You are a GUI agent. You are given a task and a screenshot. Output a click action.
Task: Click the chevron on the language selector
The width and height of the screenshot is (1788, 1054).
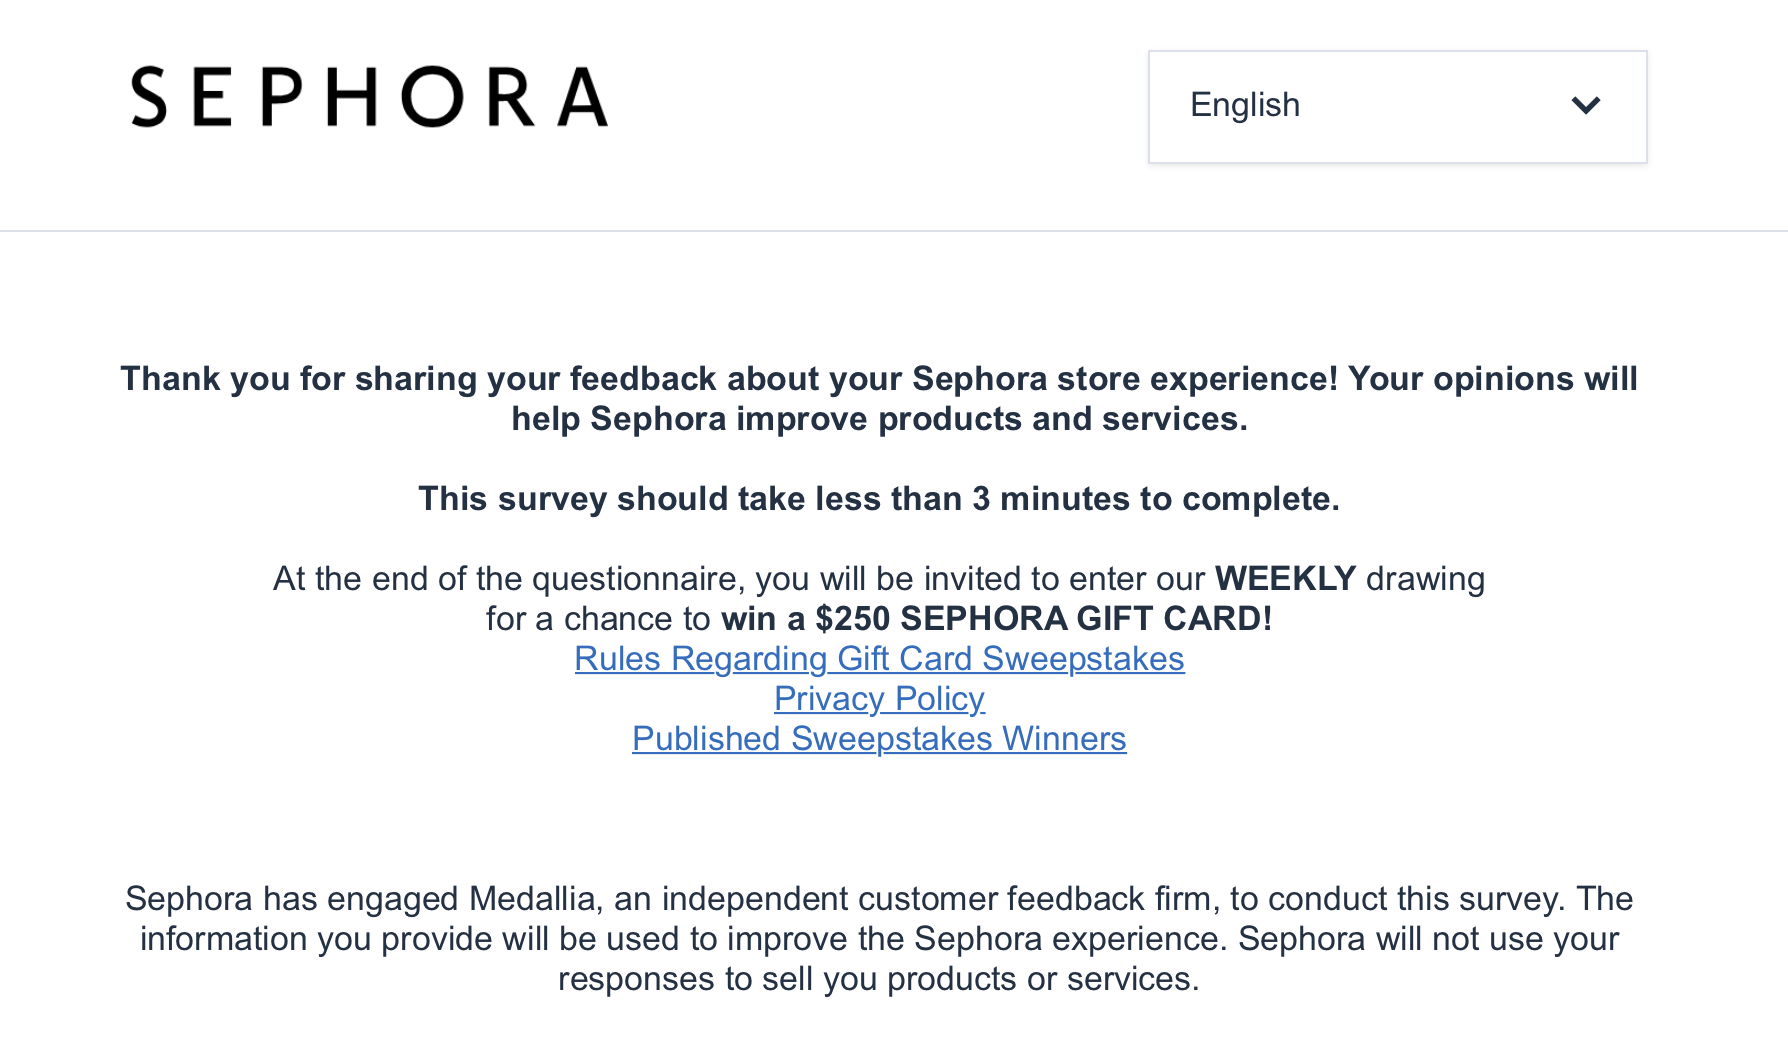pos(1586,105)
